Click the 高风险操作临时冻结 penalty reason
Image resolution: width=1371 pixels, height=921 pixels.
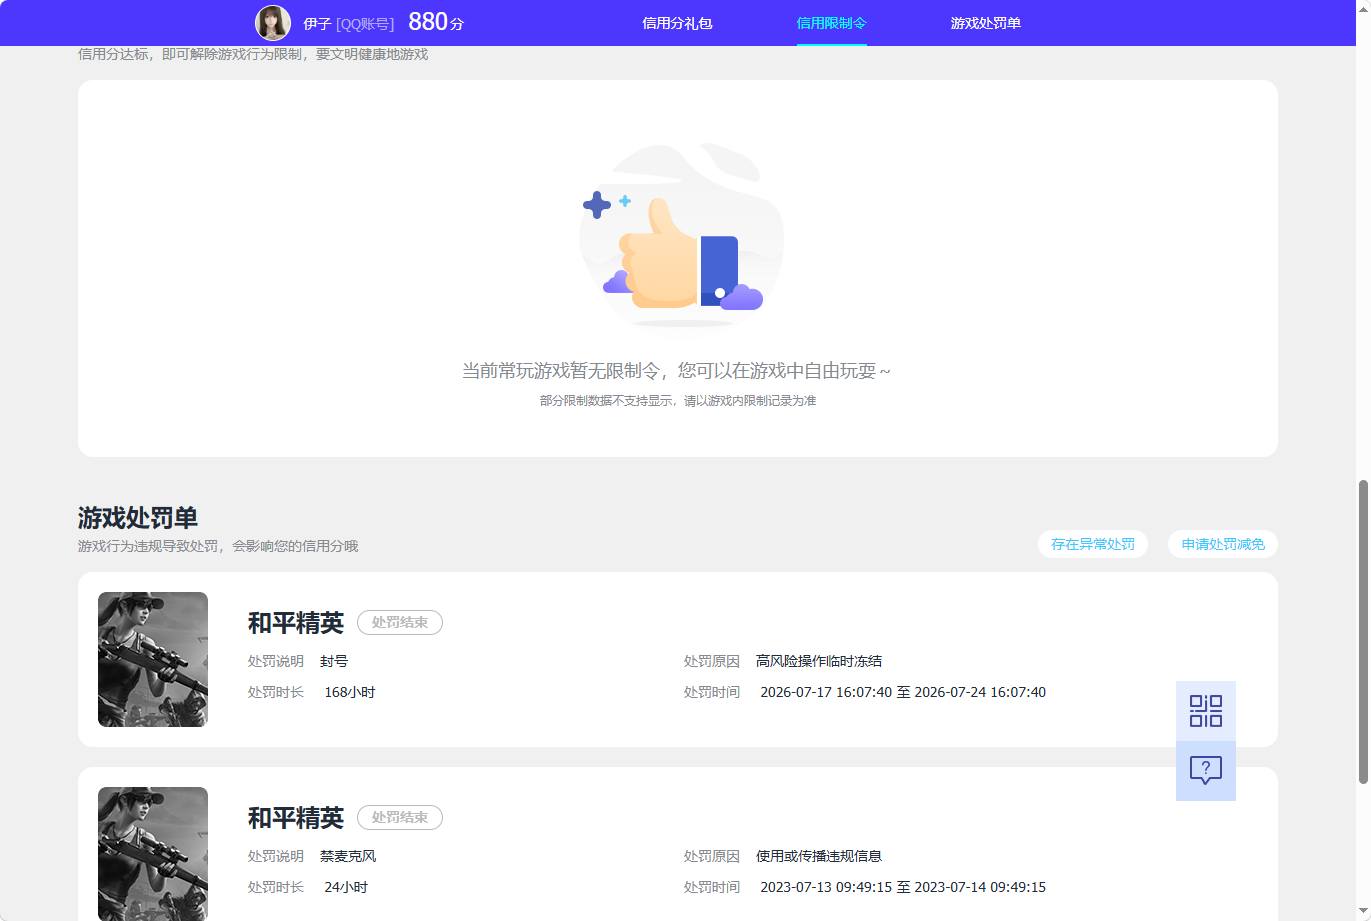(x=819, y=661)
